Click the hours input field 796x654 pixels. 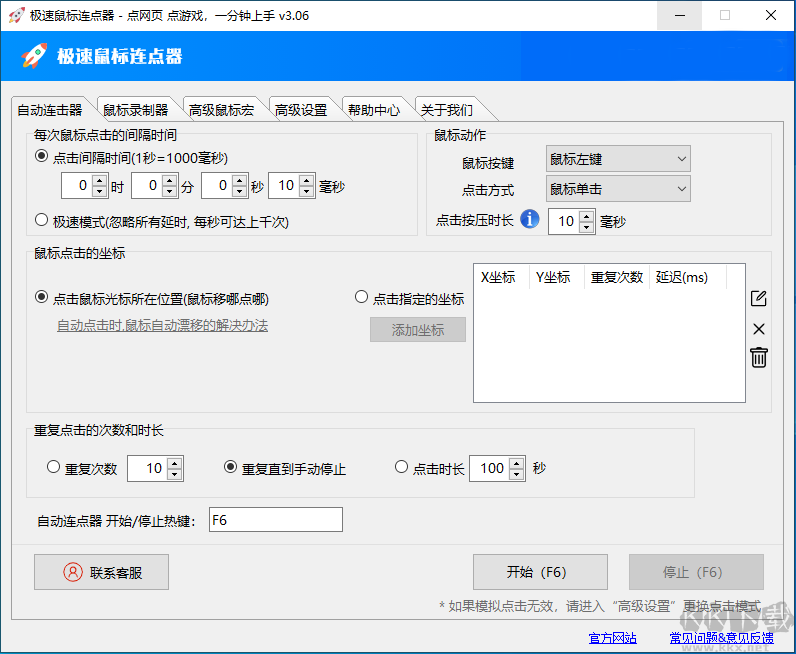coord(78,185)
